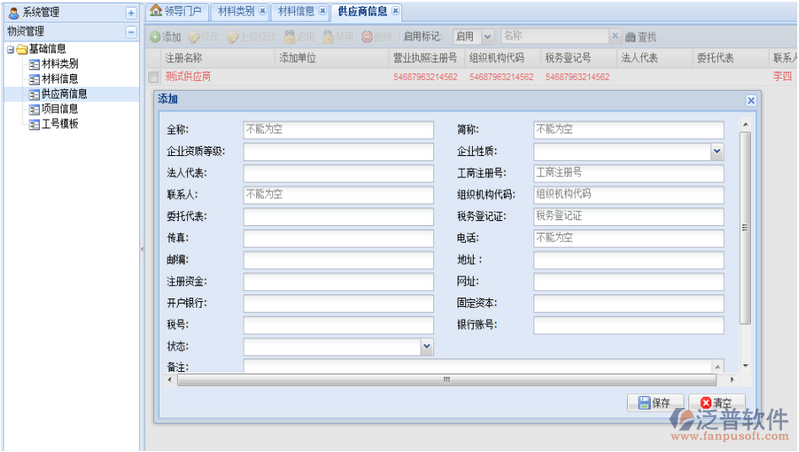Close the 材料类别 tab via its x icon

(x=262, y=11)
